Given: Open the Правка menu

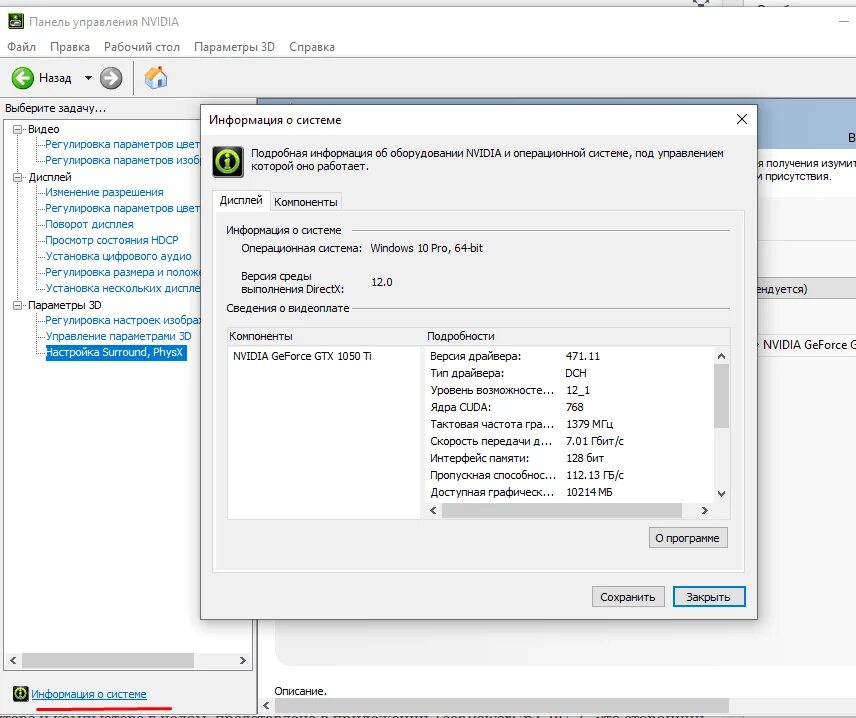Looking at the screenshot, I should [70, 47].
